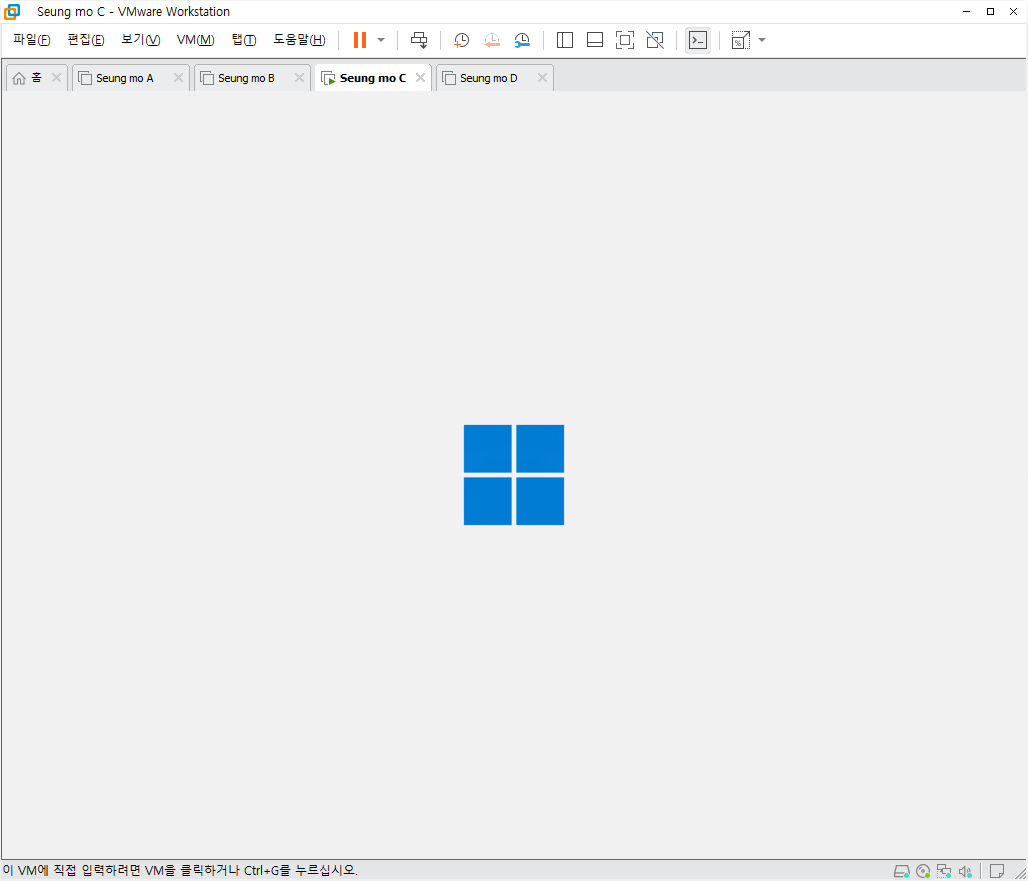Open the 보기(V) menu
The height and width of the screenshot is (881, 1028).
pos(140,40)
